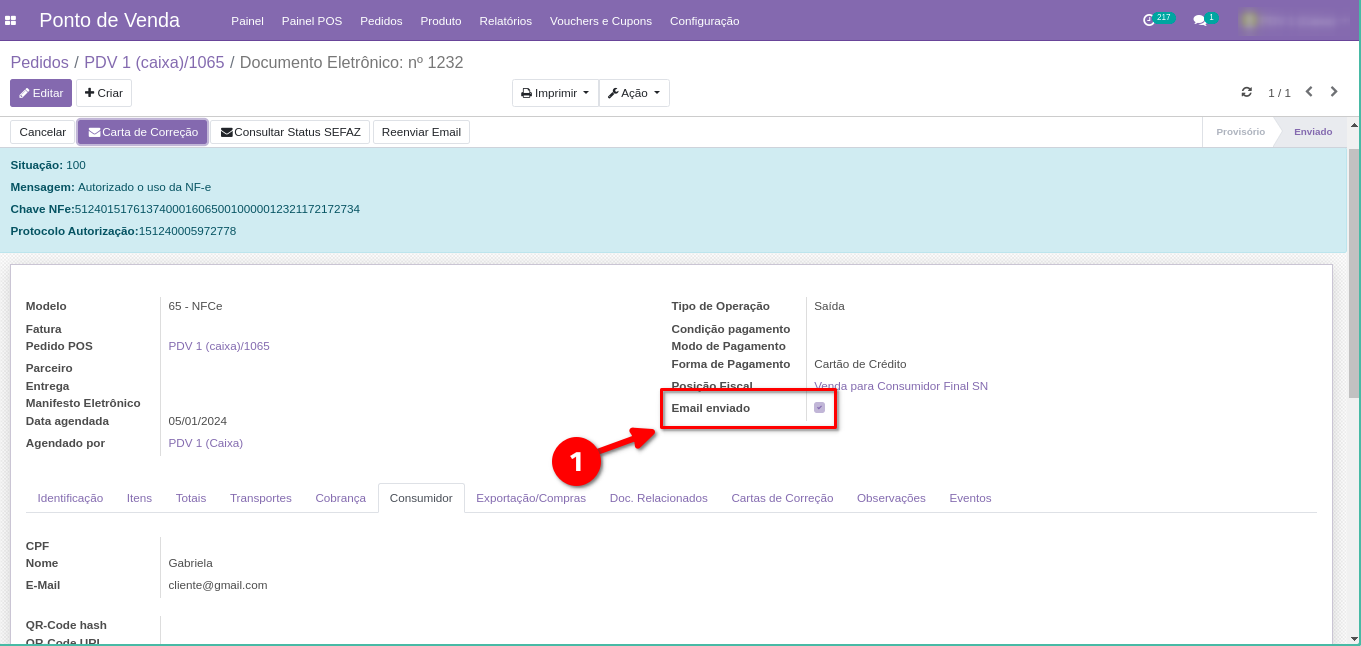Click the Pedidos breadcrumb link

[39, 62]
